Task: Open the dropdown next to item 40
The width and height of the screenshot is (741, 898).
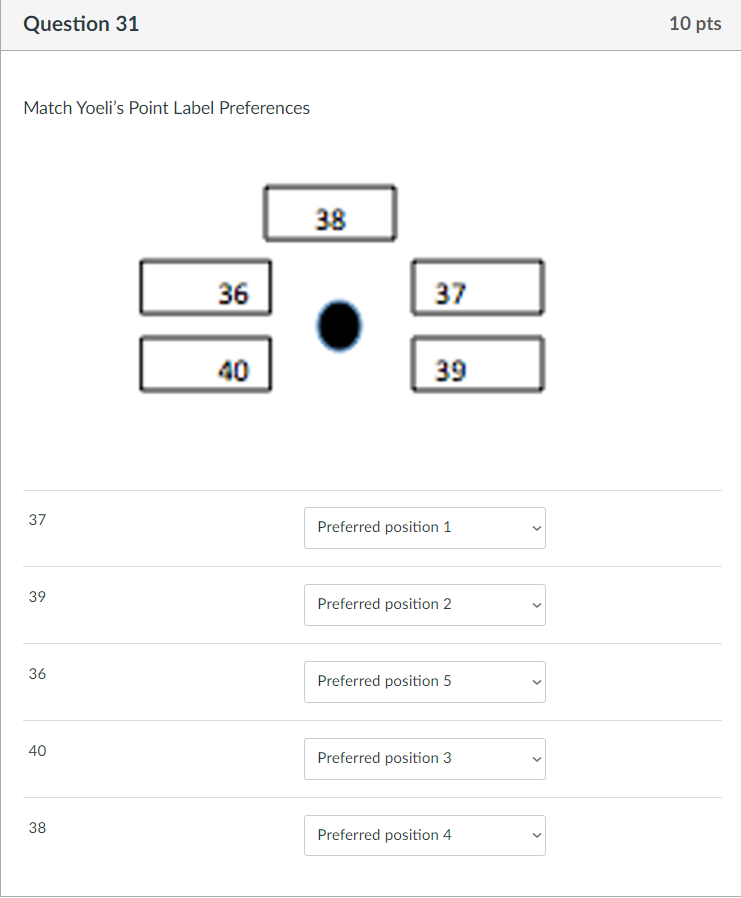Action: (424, 759)
